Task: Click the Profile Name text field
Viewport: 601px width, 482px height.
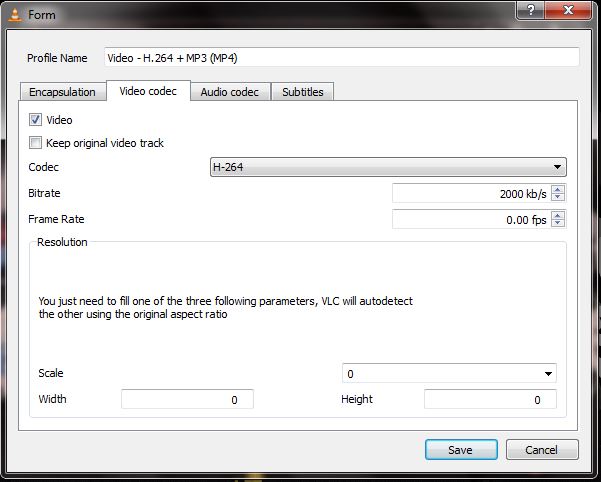Action: tap(341, 57)
